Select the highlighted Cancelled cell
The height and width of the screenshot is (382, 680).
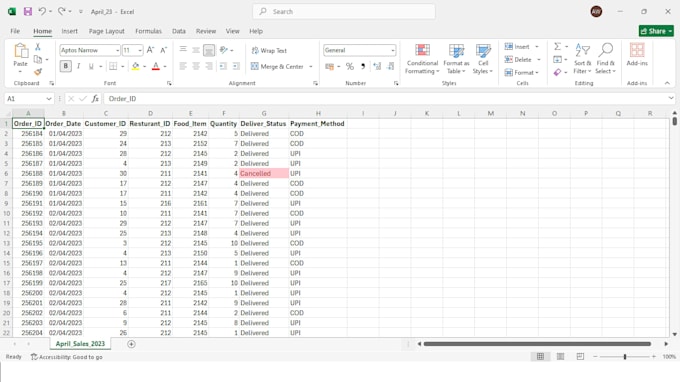point(264,173)
